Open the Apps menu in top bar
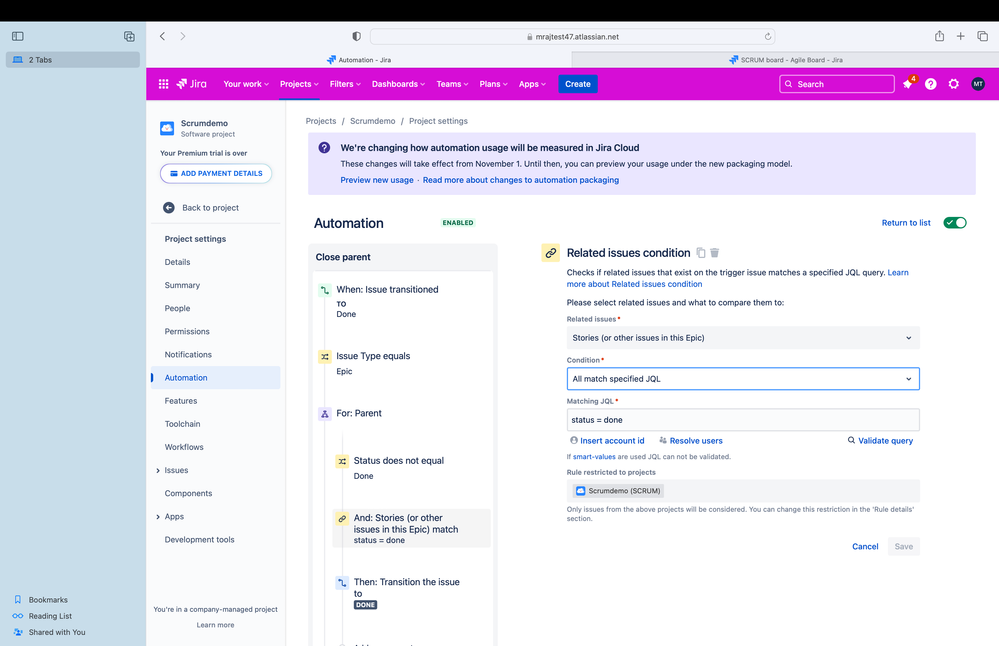 [x=532, y=84]
